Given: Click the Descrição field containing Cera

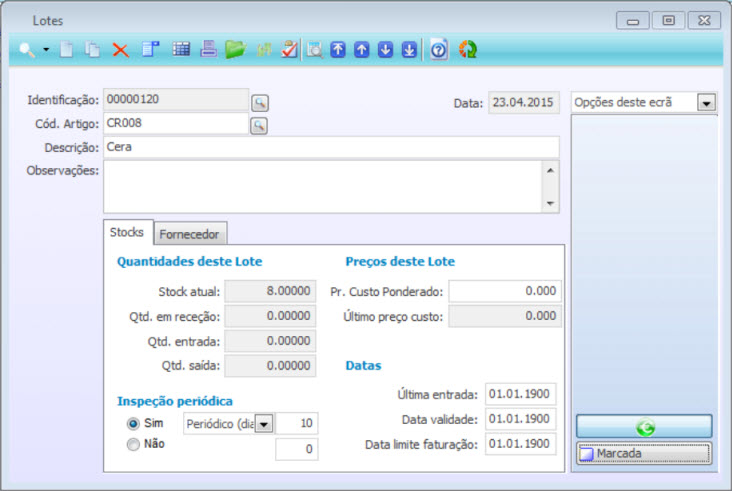Looking at the screenshot, I should point(331,147).
